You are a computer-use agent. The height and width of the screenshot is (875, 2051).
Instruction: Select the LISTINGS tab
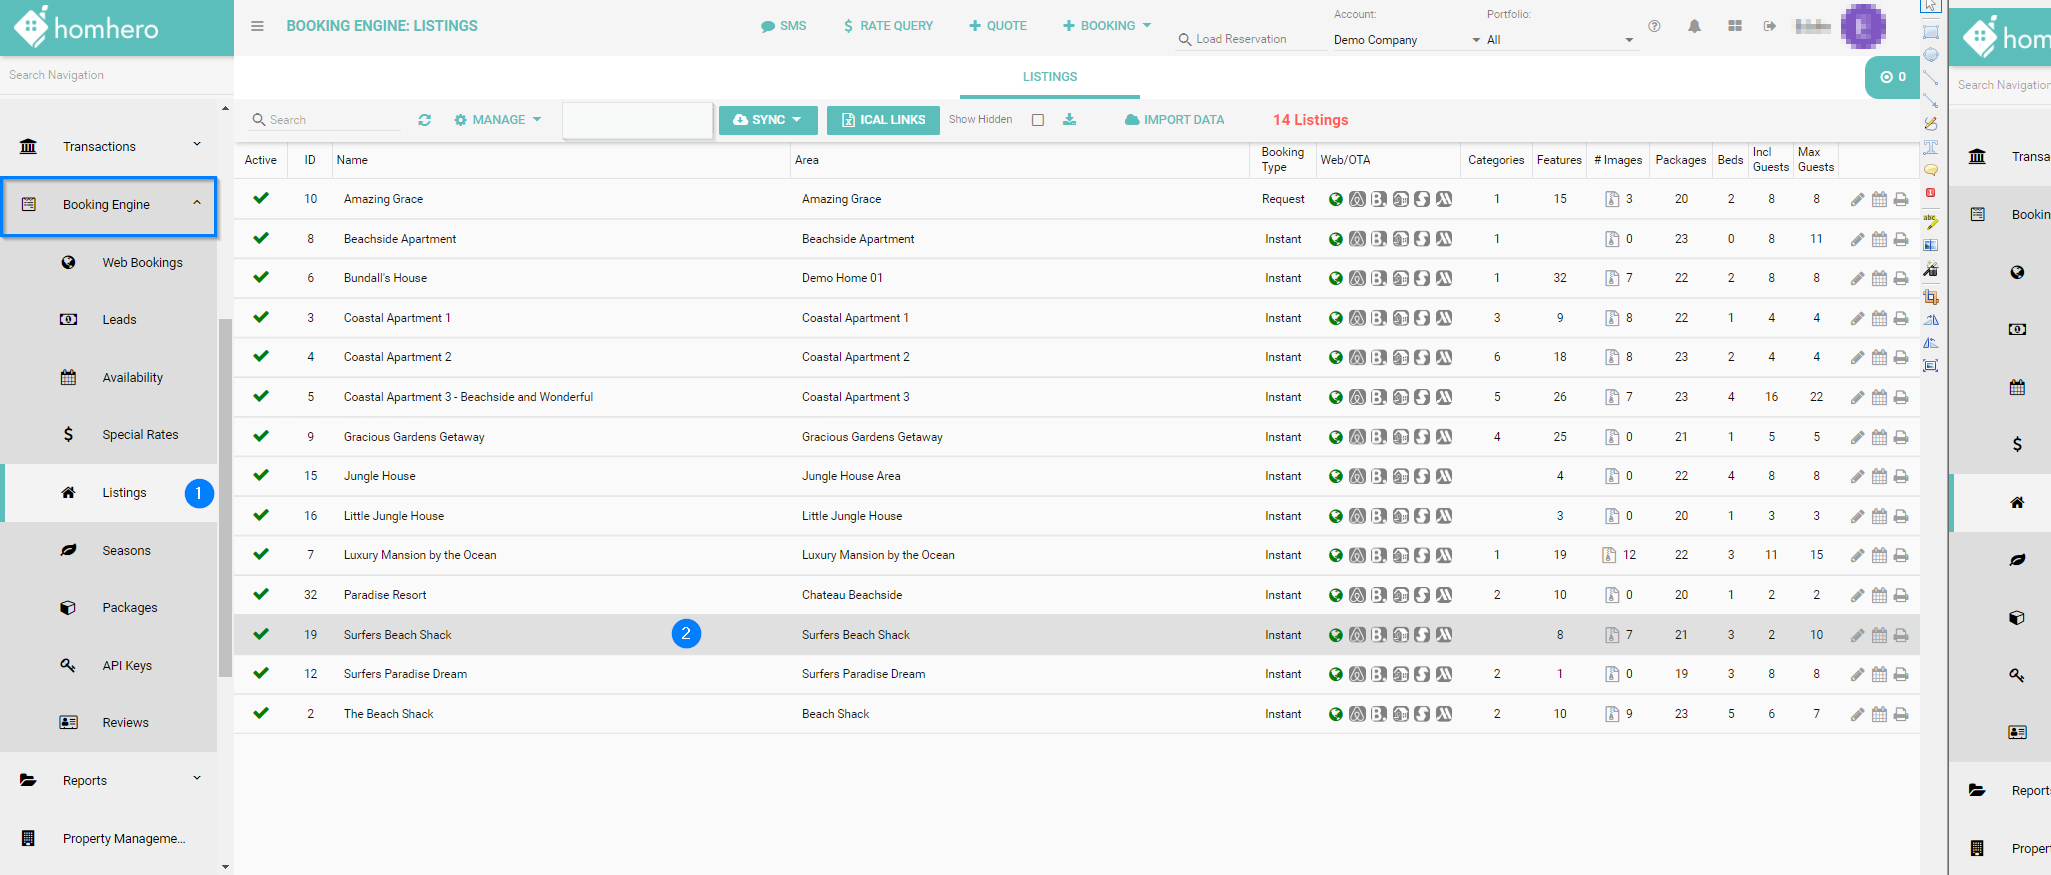1049,77
